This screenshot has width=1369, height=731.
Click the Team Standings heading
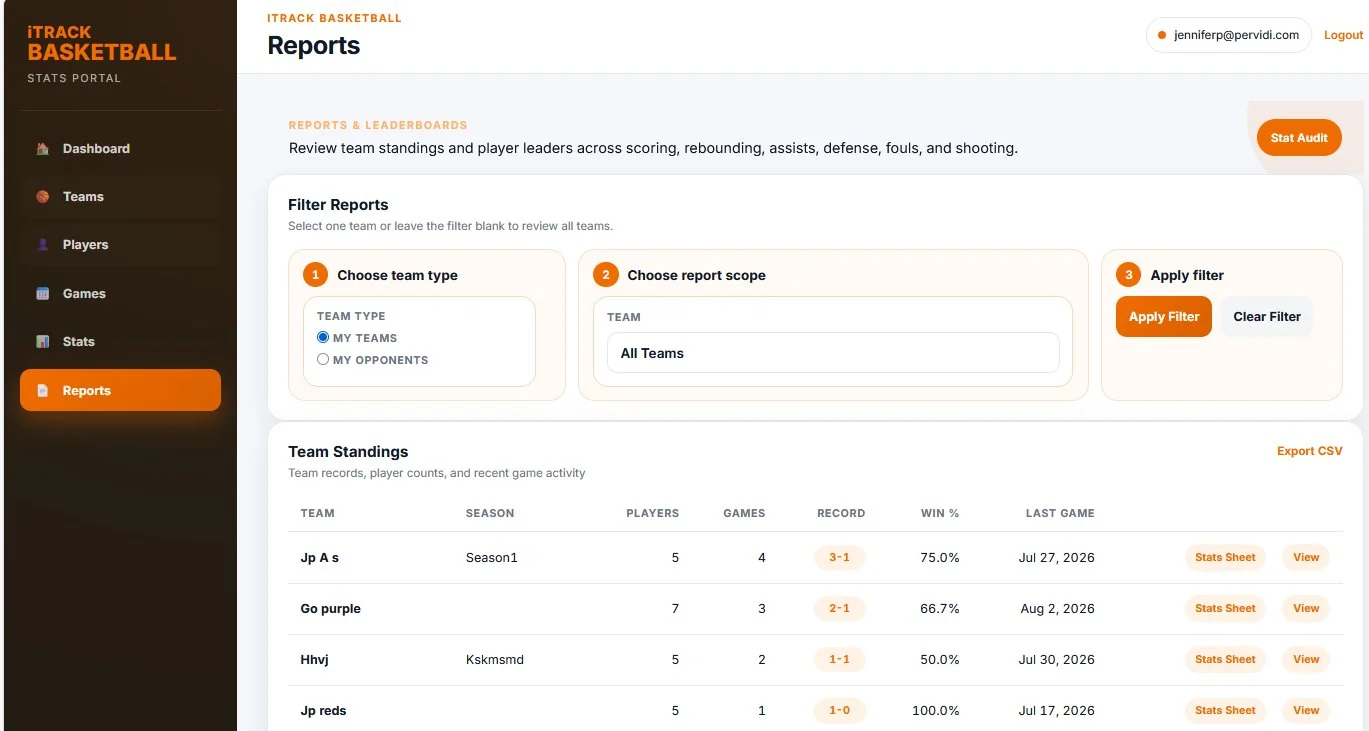[348, 452]
